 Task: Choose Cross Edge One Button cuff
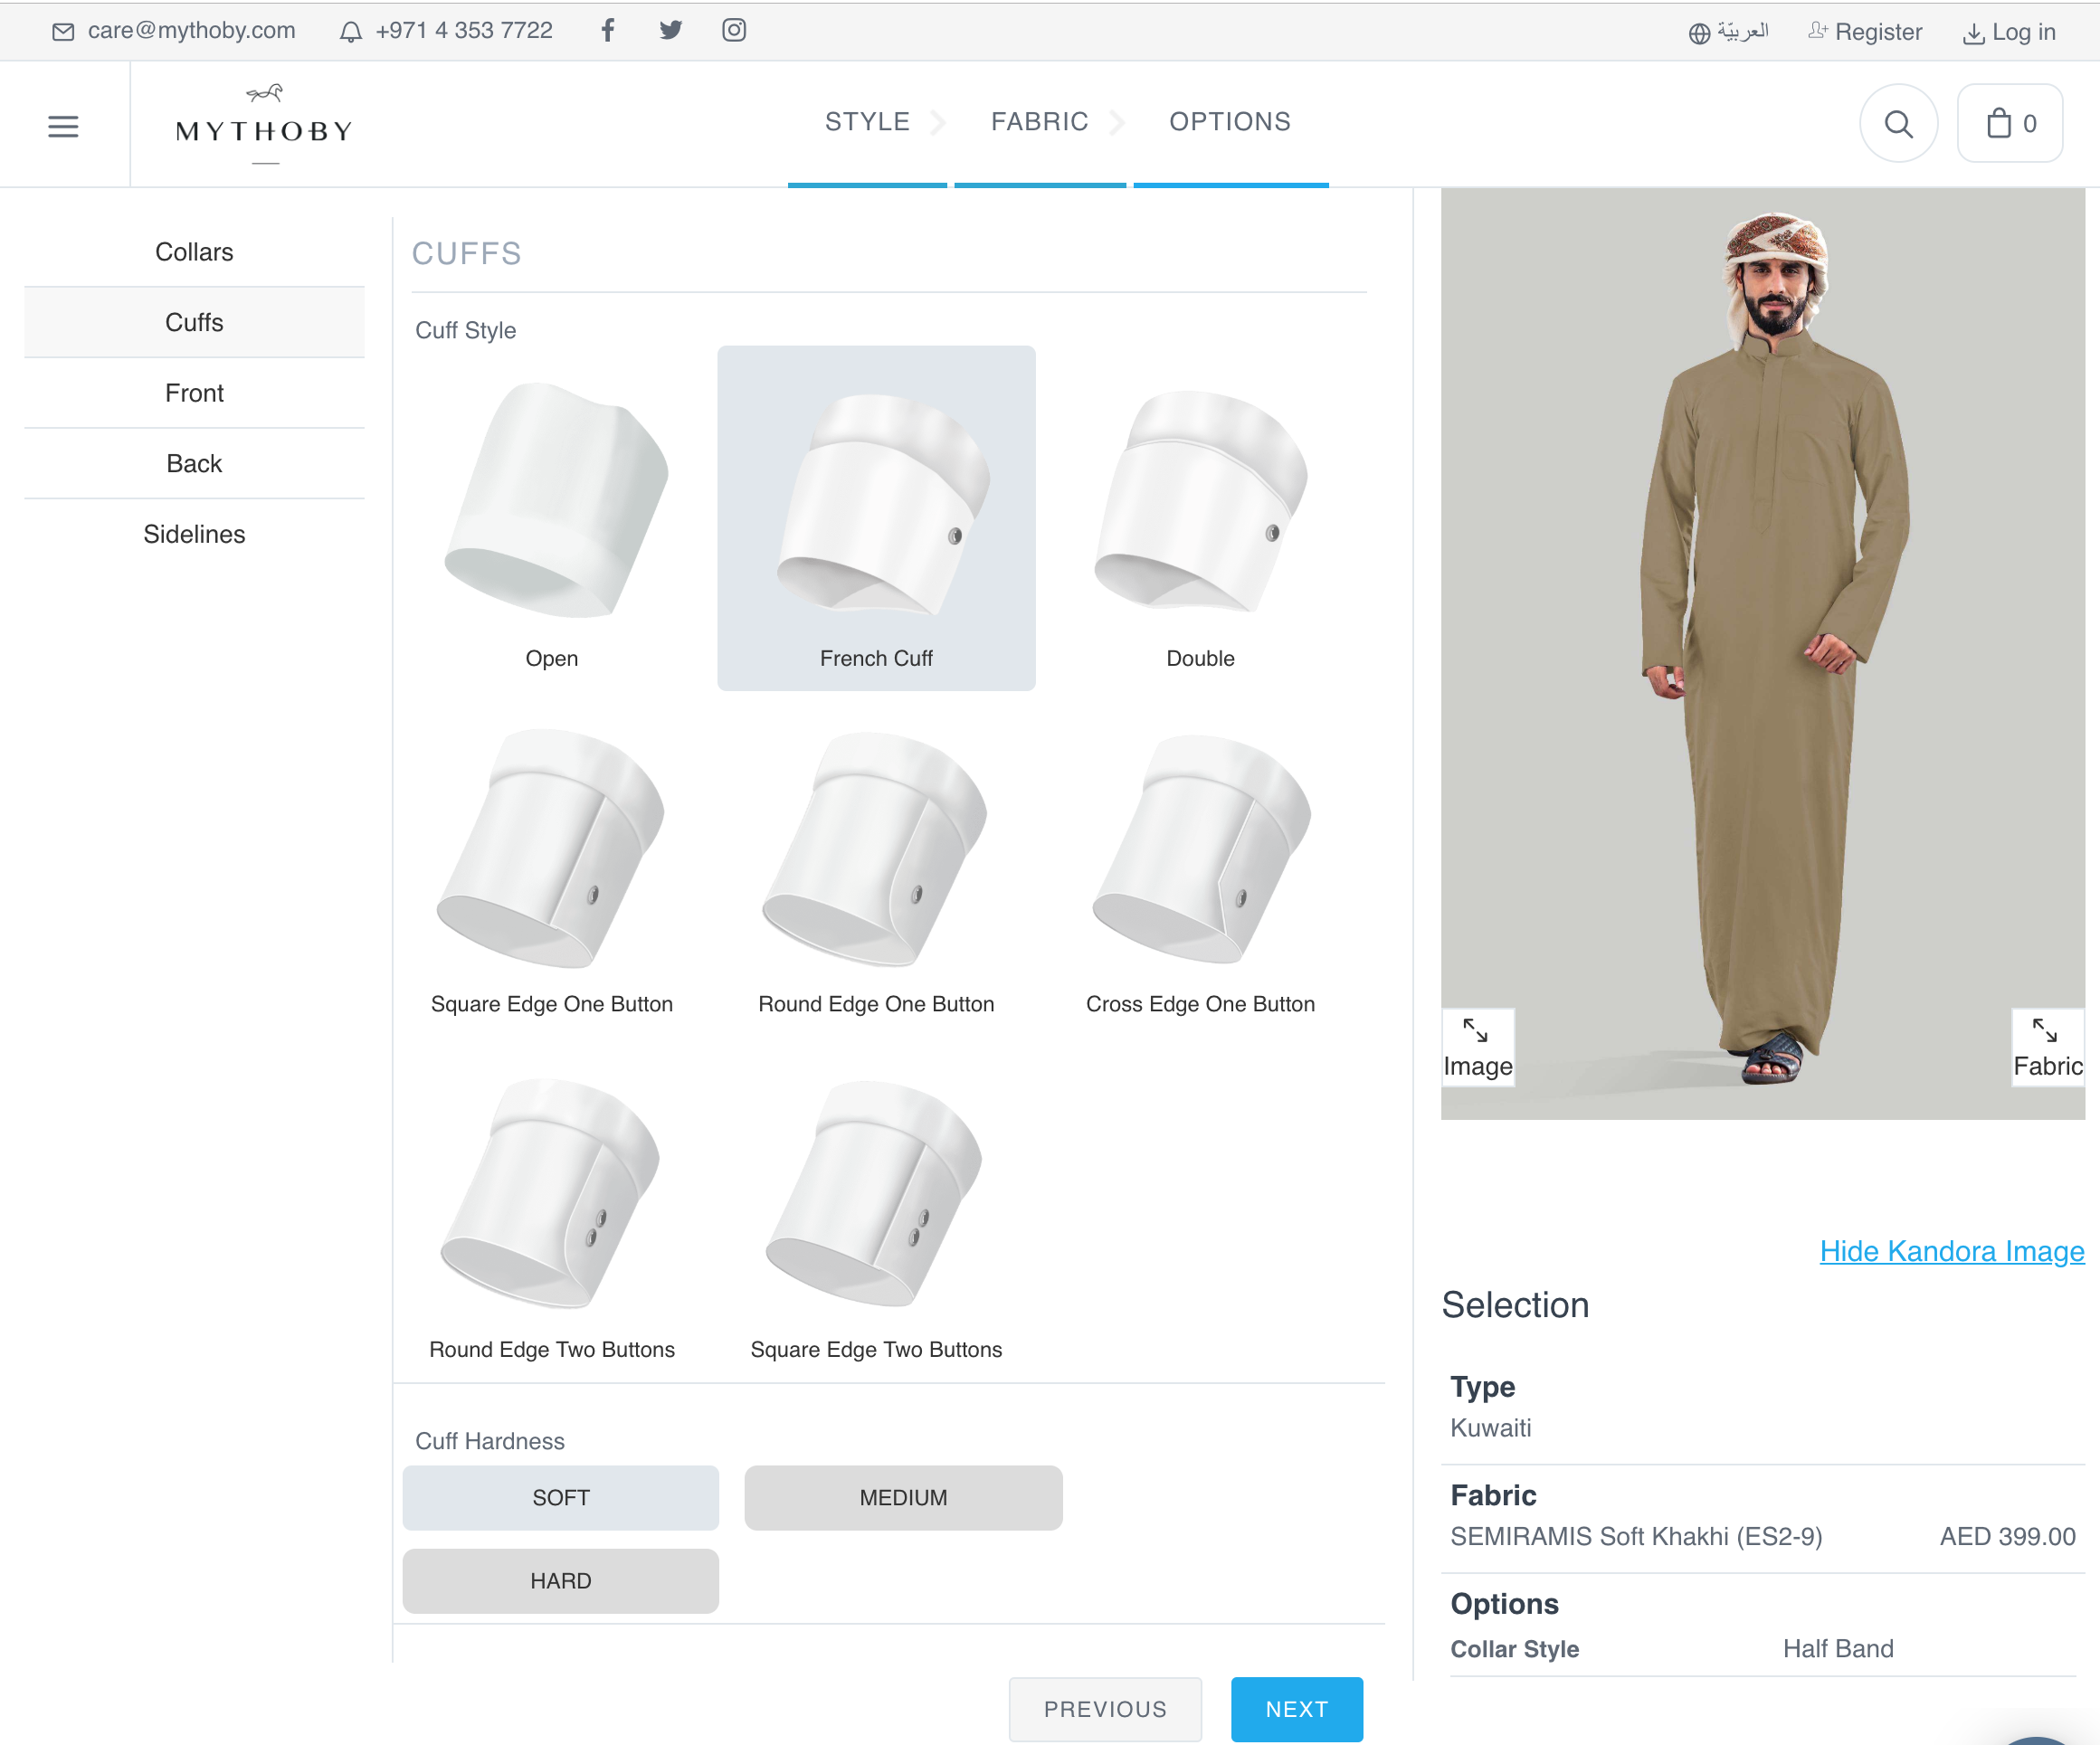pyautogui.click(x=1200, y=864)
